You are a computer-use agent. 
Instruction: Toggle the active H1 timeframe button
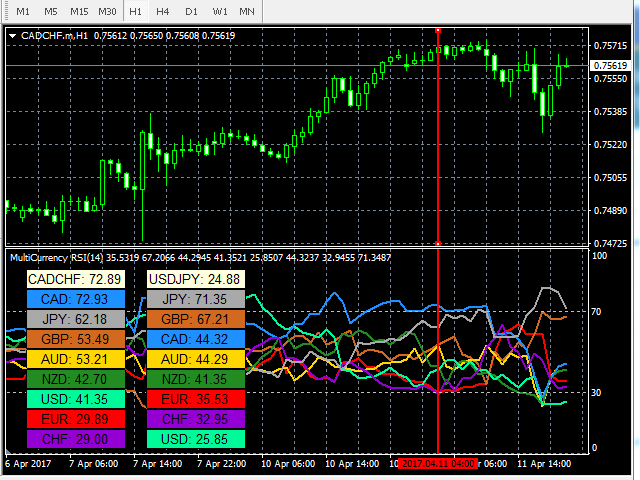(x=135, y=11)
